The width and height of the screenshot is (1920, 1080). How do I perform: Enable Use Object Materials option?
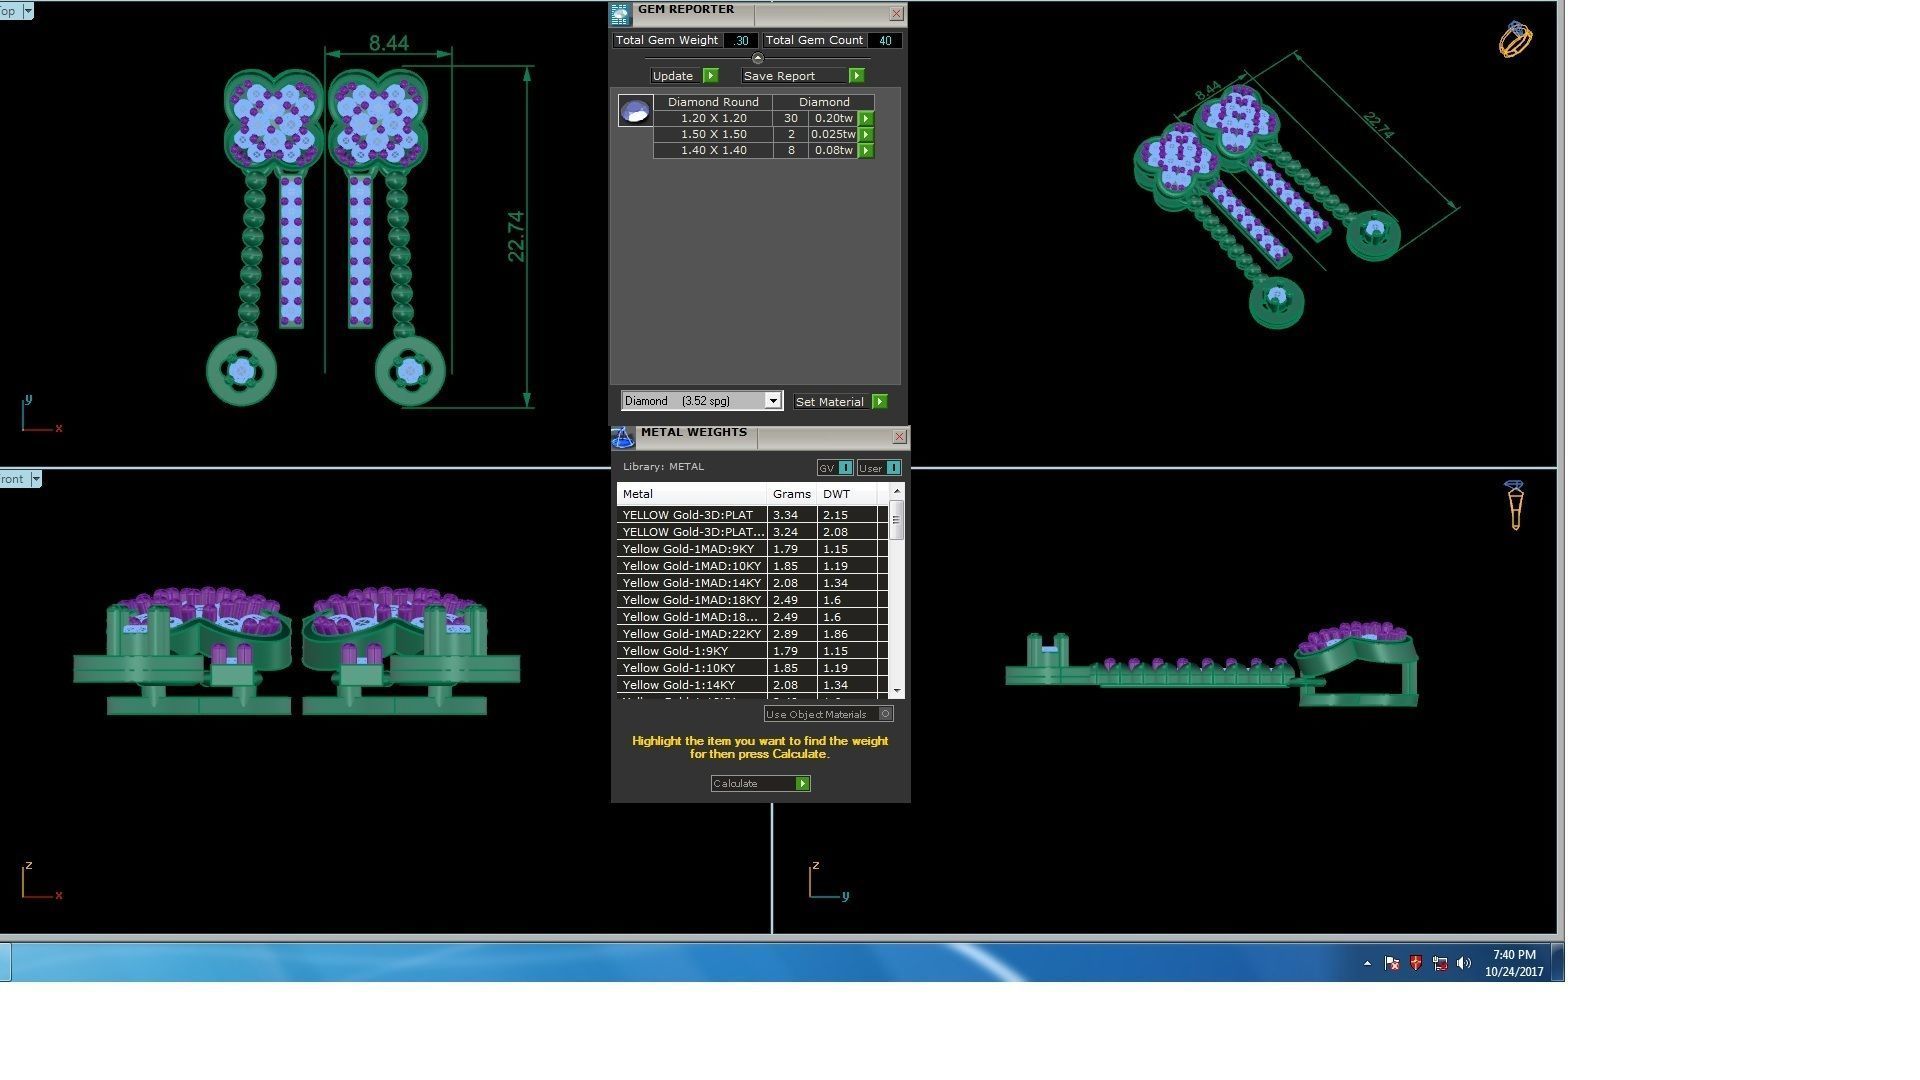(x=885, y=714)
